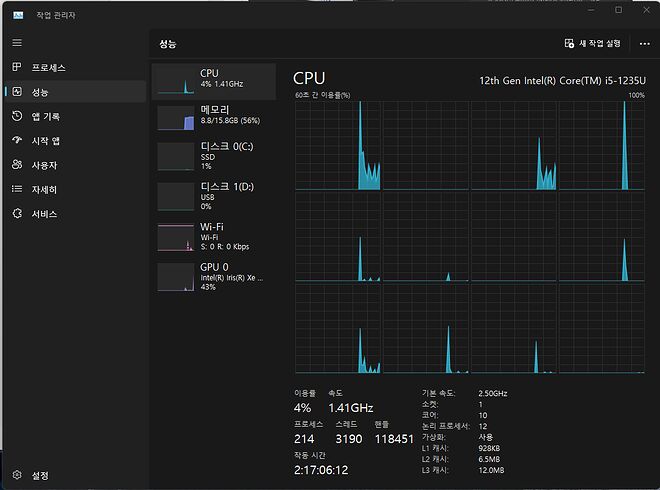Select the GPU 0 Intel Iris Xe entry
The width and height of the screenshot is (660, 490).
click(214, 277)
